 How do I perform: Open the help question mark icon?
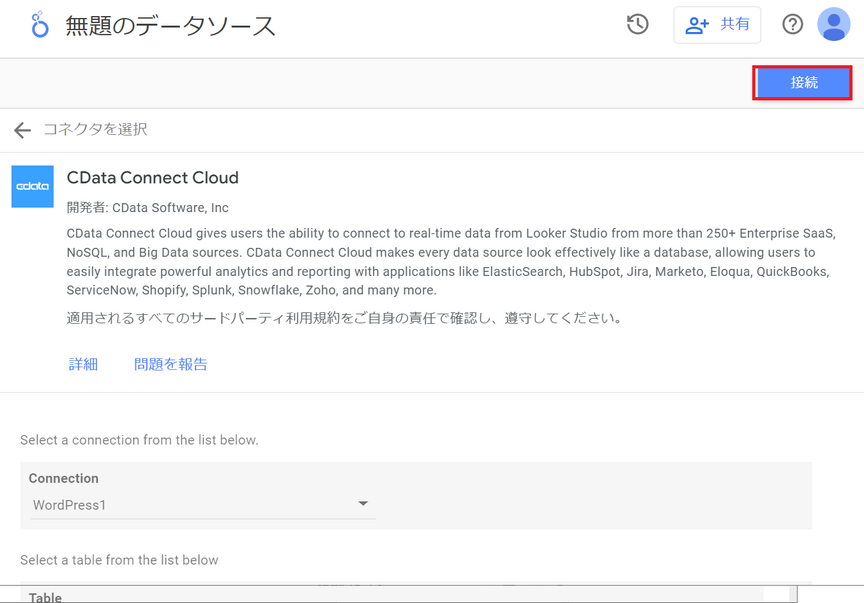coord(792,24)
